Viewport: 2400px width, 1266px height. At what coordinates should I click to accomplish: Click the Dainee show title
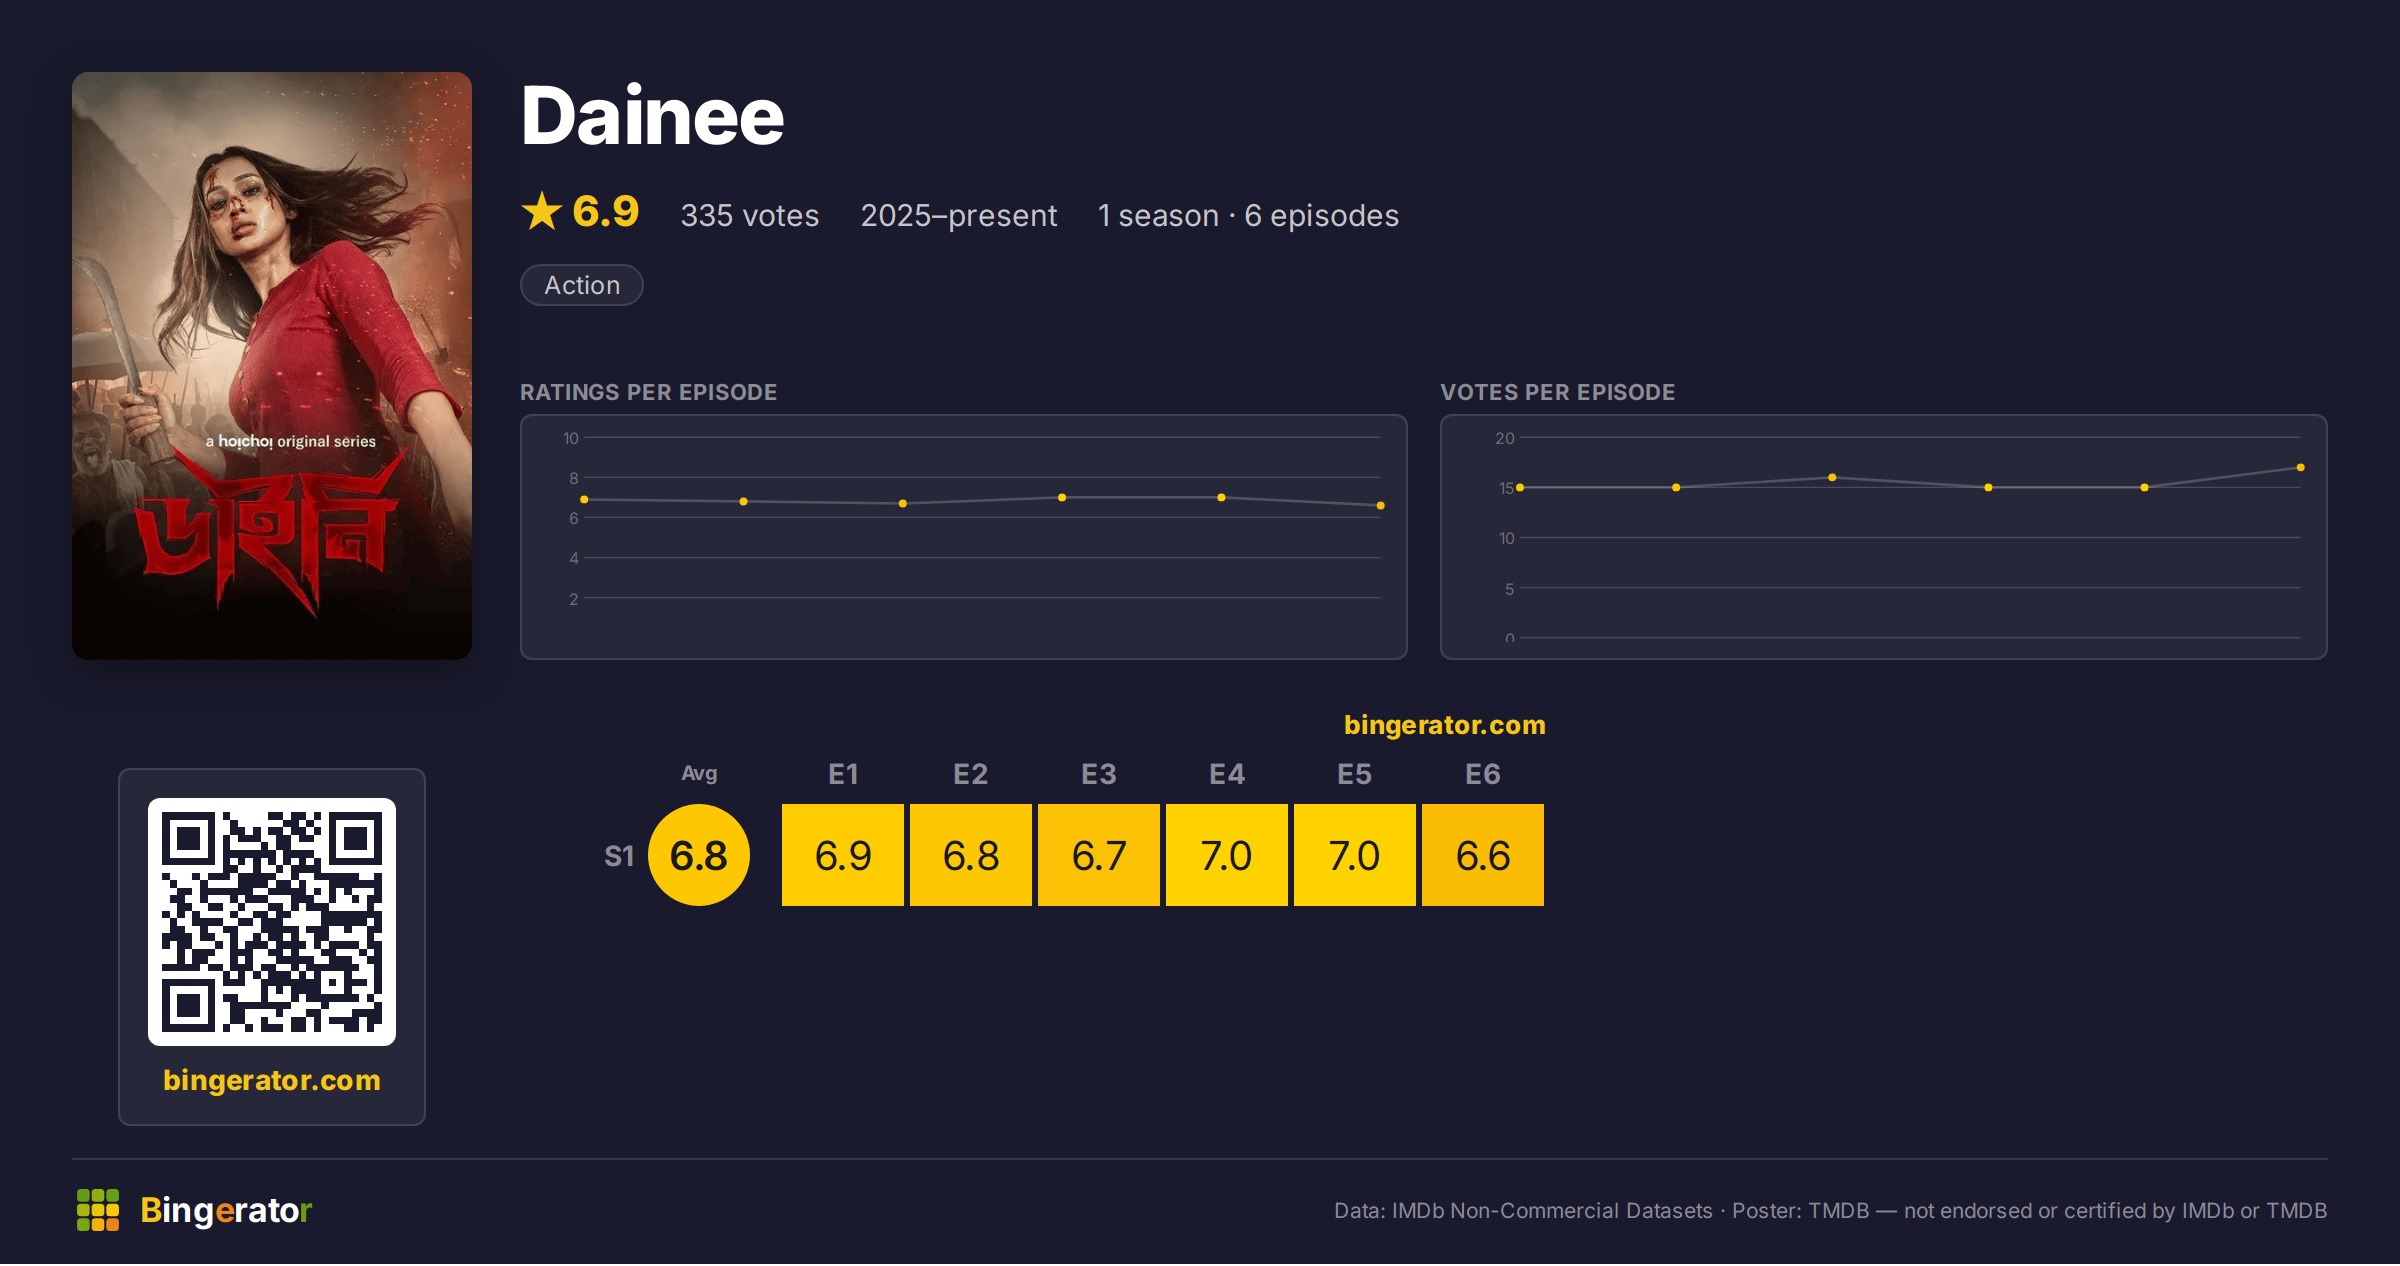tap(652, 116)
